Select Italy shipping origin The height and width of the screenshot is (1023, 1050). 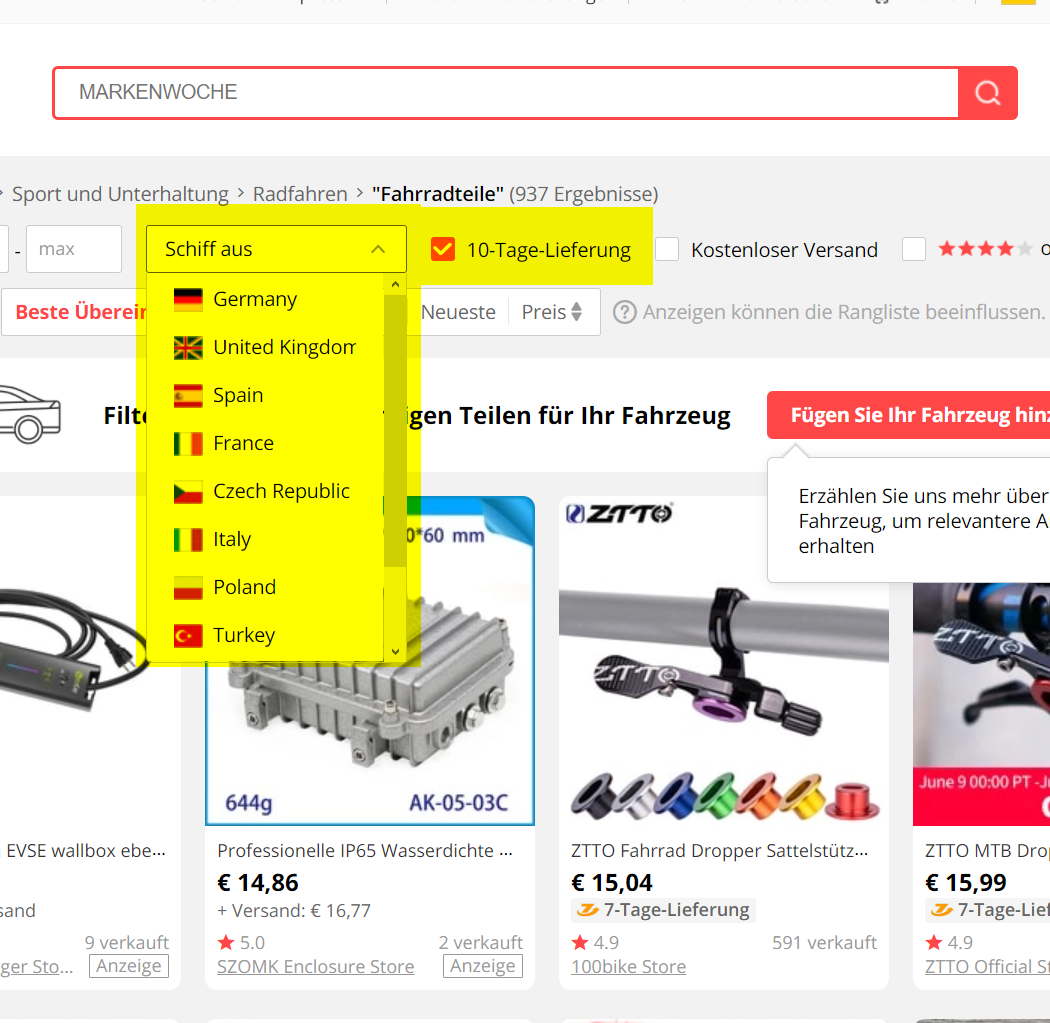pos(266,540)
